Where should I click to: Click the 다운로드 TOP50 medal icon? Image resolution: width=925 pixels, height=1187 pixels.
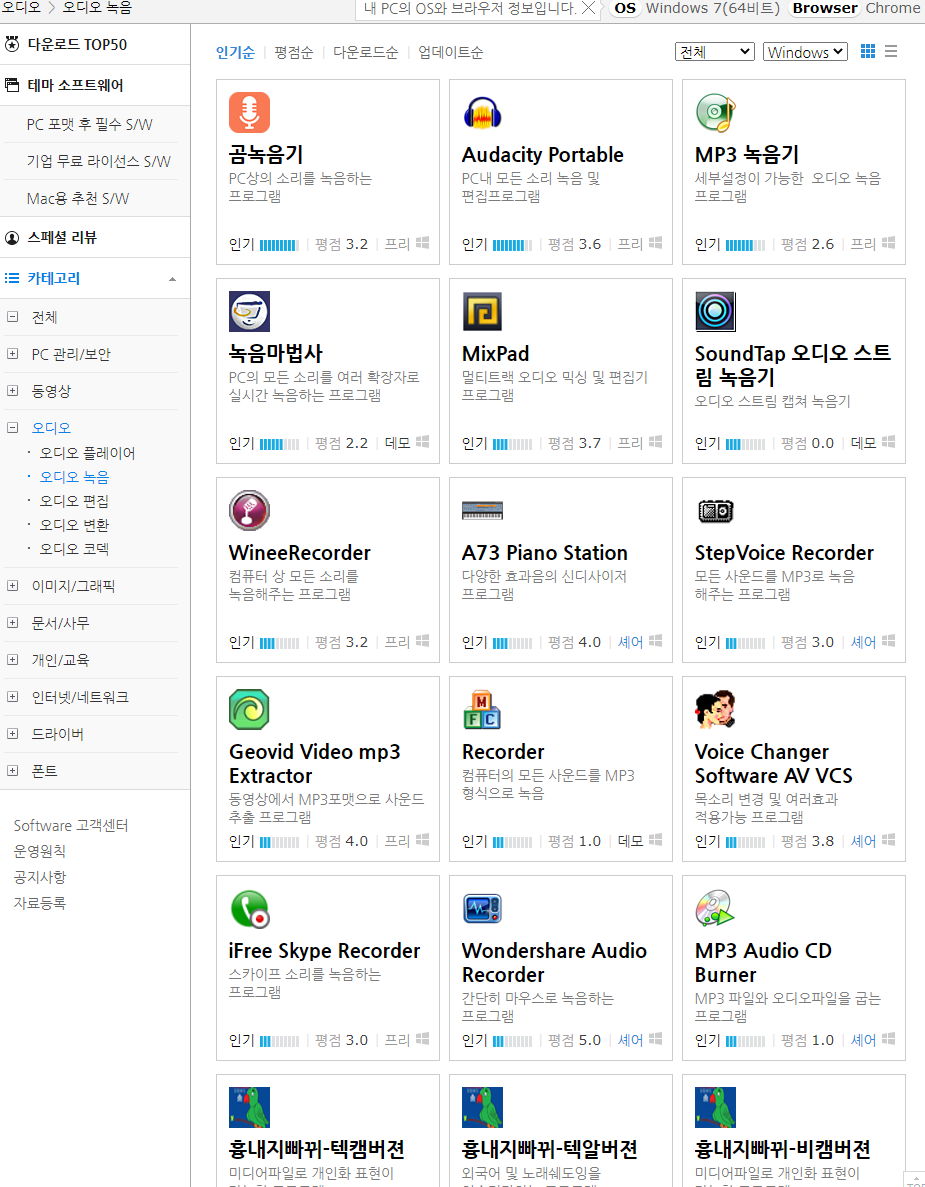(12, 44)
